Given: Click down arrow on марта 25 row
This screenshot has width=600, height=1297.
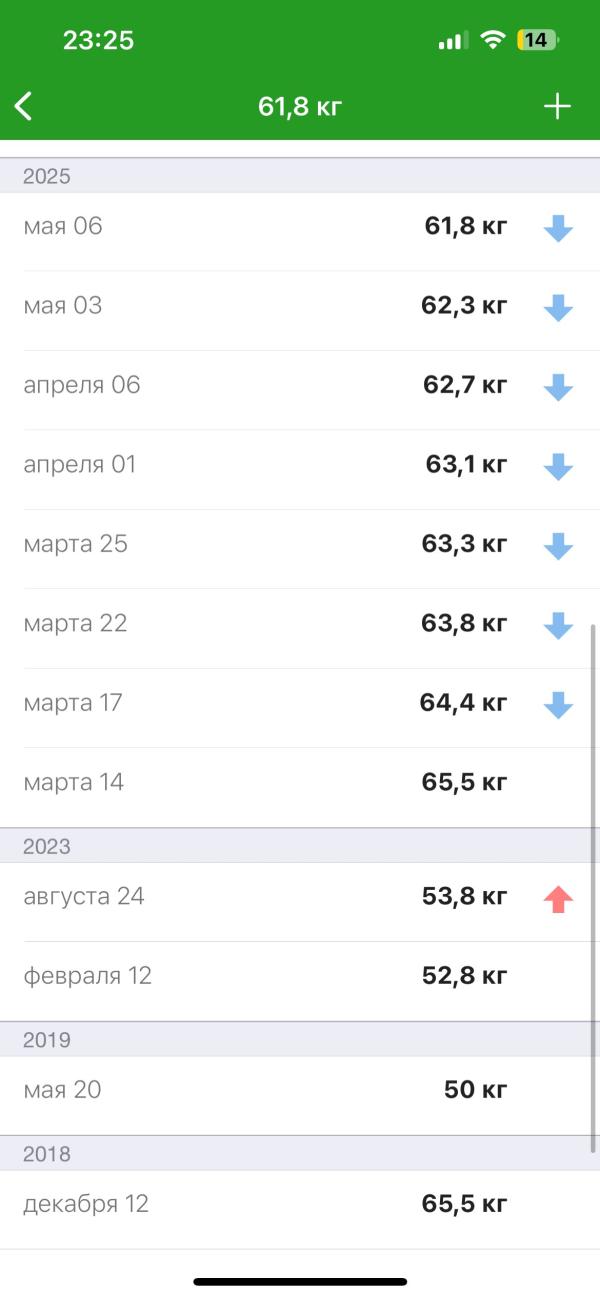Looking at the screenshot, I should pos(558,546).
